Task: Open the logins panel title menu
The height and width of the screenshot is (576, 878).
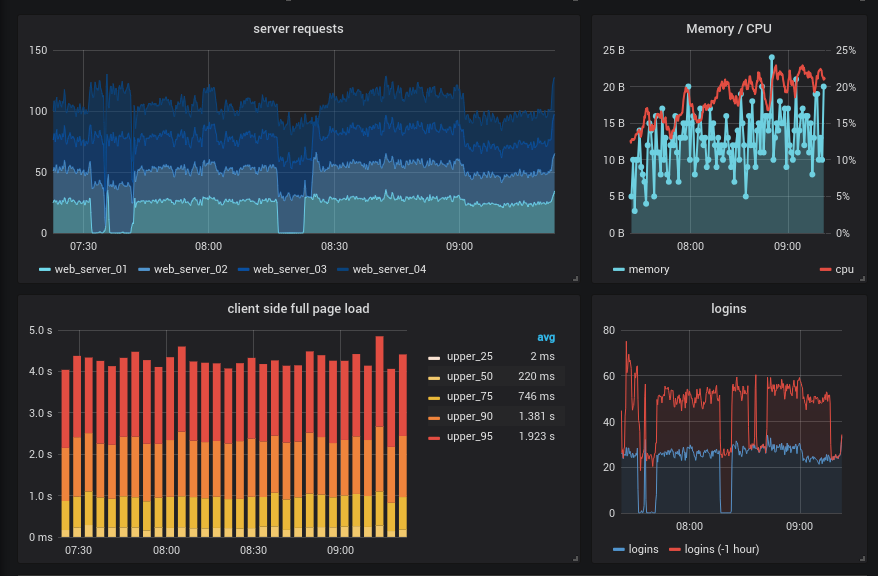Action: 729,309
